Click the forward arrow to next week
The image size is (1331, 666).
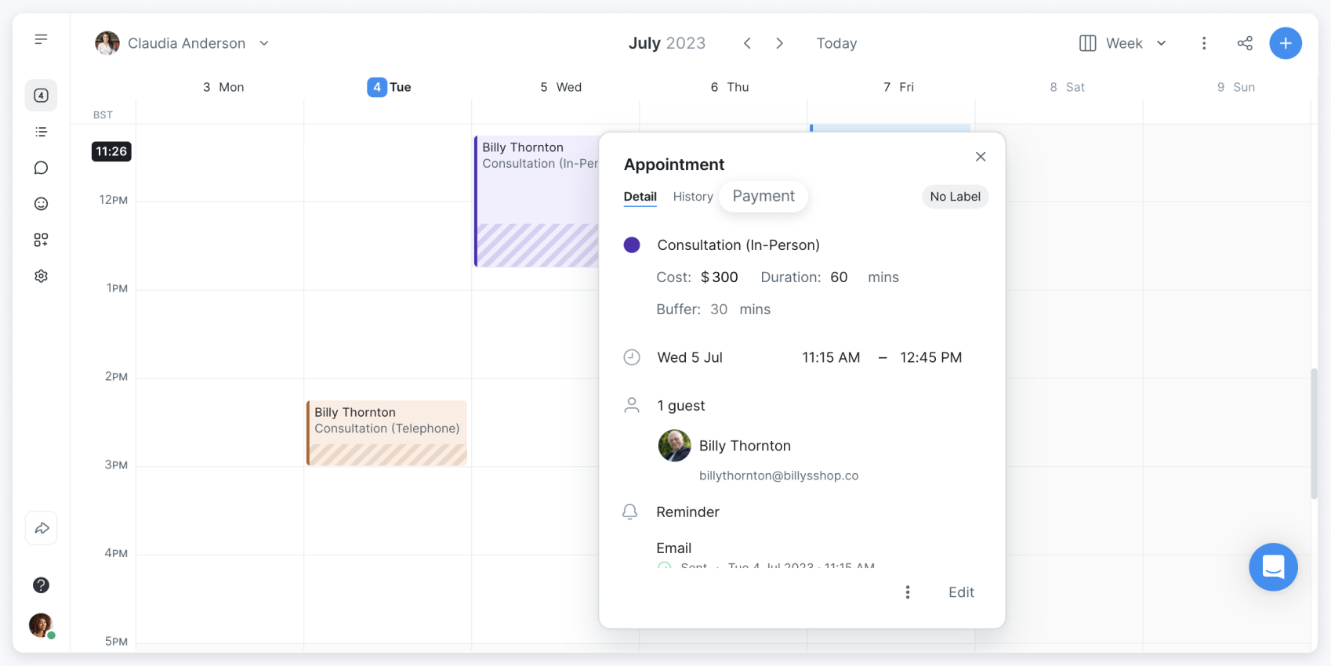[x=779, y=43]
